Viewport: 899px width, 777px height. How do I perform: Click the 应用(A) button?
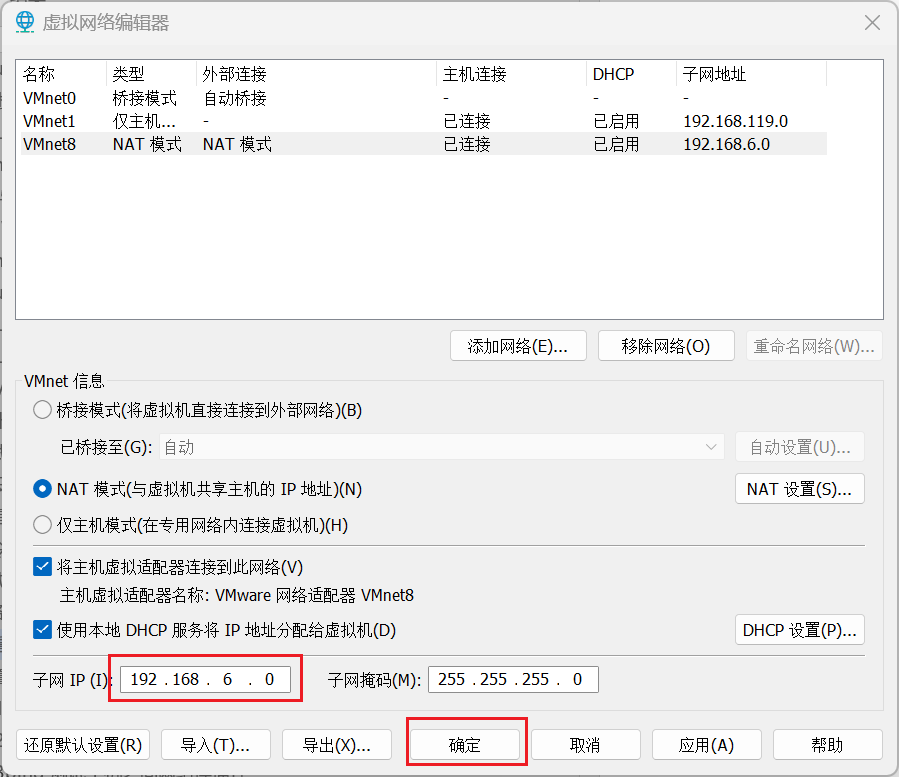(706, 745)
